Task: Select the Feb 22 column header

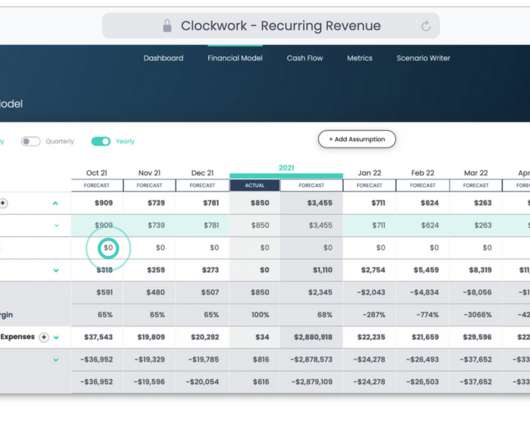Action: coord(423,173)
